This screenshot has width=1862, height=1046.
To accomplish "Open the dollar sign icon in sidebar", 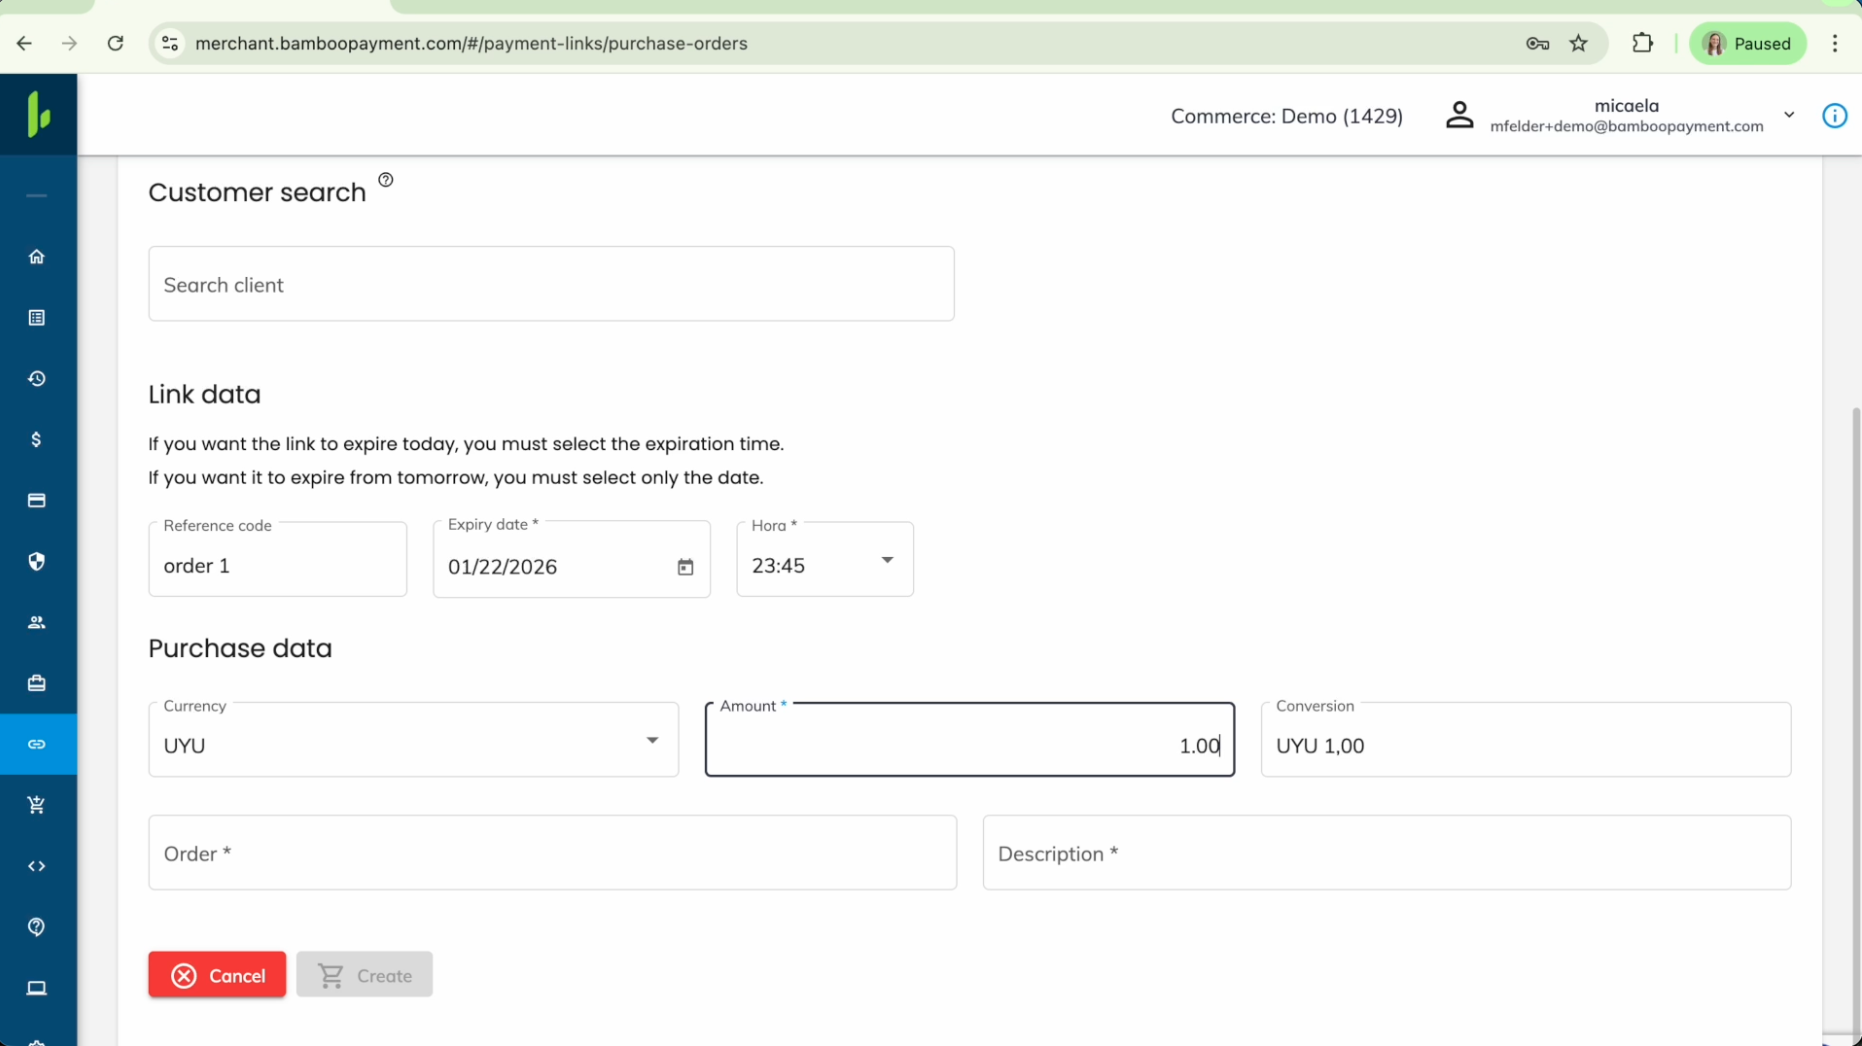I will click(x=37, y=440).
